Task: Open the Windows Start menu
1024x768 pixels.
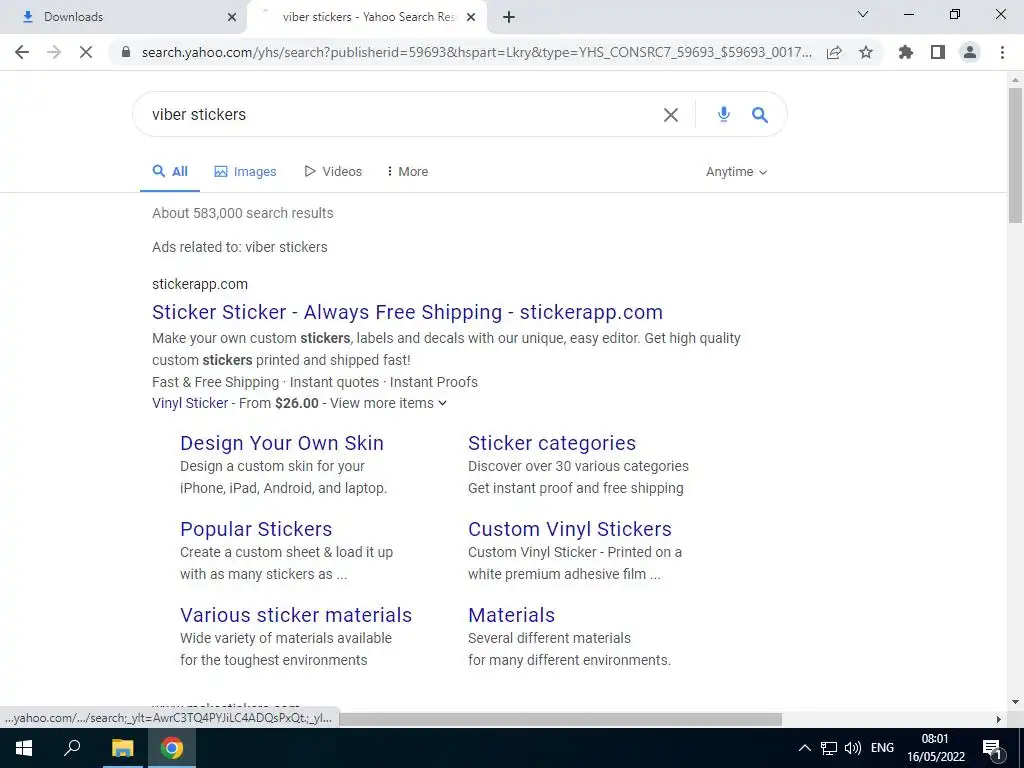Action: [x=24, y=748]
